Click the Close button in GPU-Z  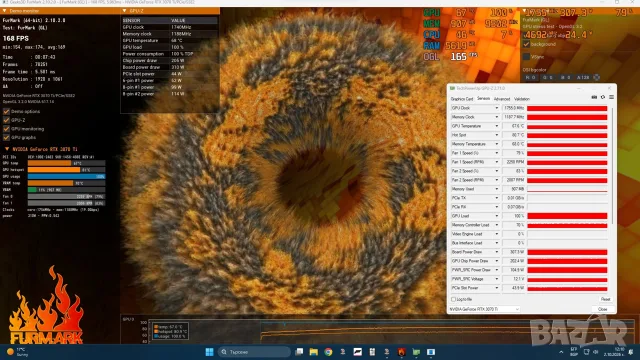(602, 309)
